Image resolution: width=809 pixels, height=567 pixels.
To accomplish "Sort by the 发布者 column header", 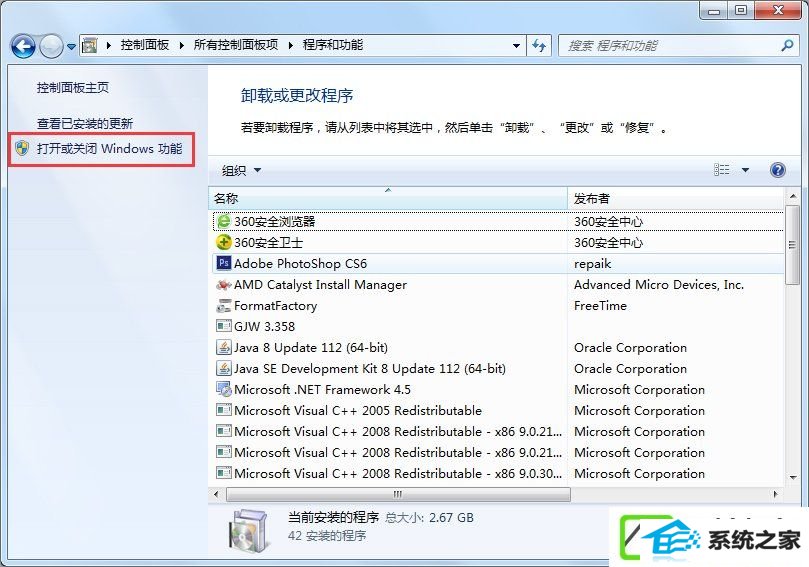I will [675, 199].
